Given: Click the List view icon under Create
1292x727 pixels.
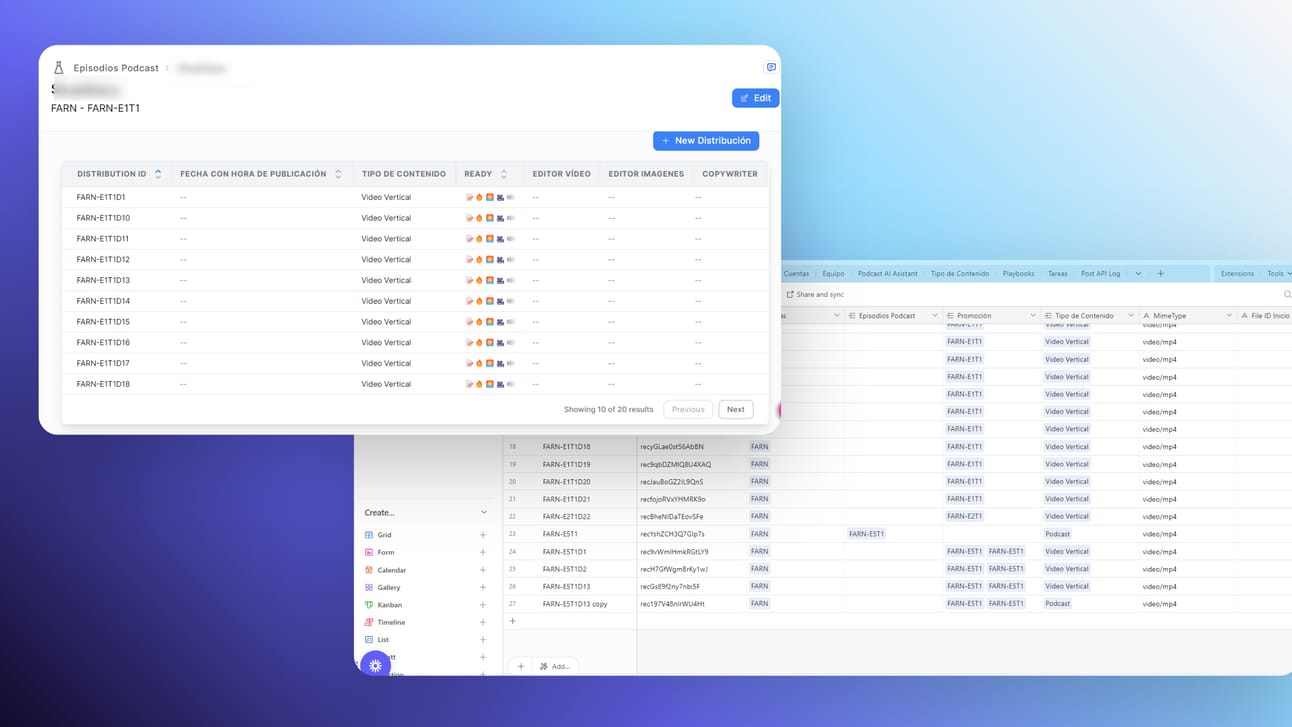Looking at the screenshot, I should tap(369, 640).
